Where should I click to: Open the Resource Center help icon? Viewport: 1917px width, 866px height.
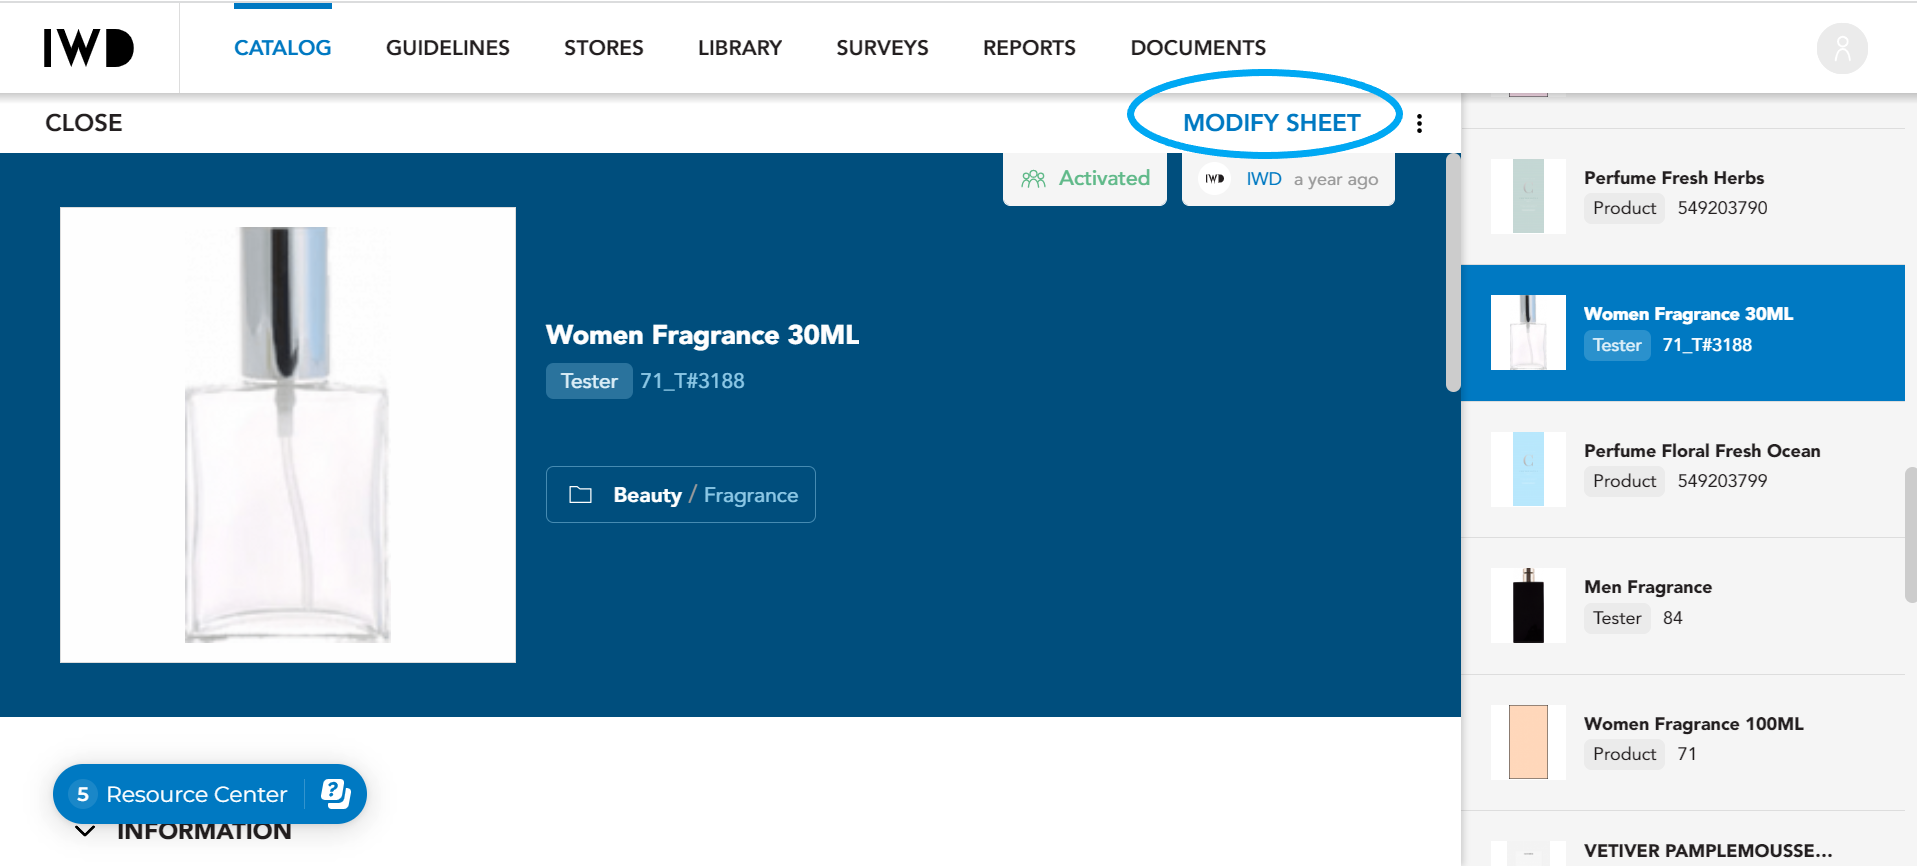335,794
